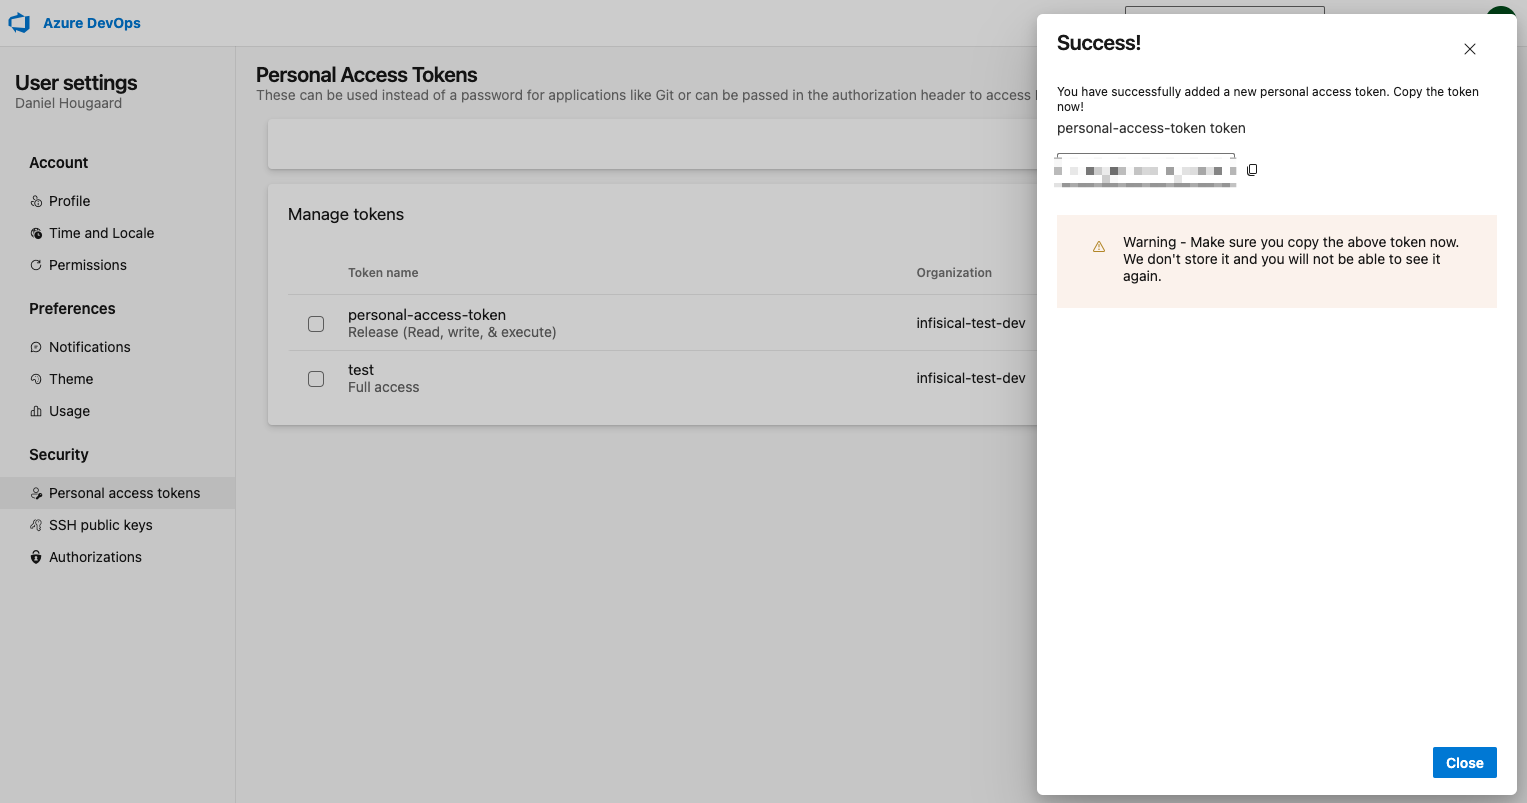This screenshot has width=1527, height=803.
Task: Click the 'test' token name
Action: pyautogui.click(x=361, y=370)
